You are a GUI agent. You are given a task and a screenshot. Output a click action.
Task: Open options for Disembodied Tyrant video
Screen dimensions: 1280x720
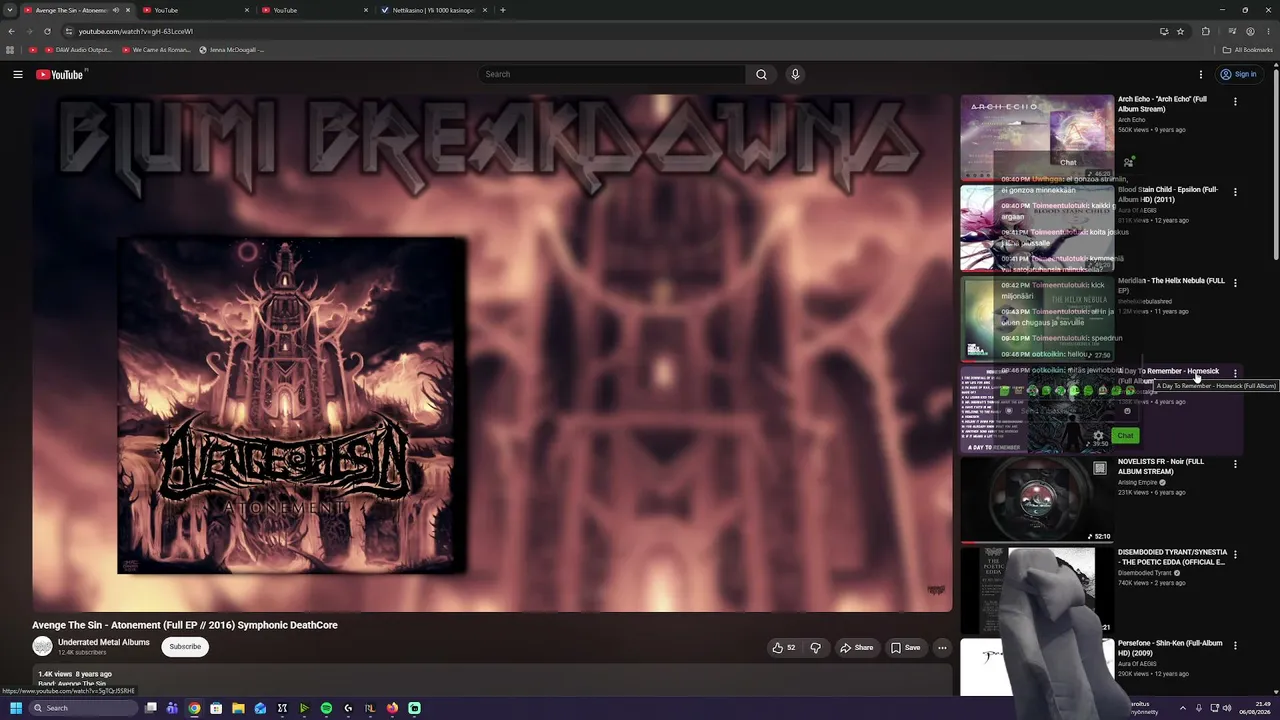point(1235,555)
